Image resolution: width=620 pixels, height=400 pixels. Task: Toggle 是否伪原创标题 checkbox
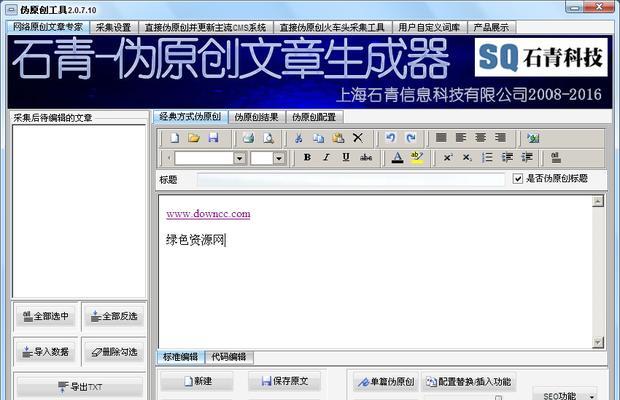pos(518,179)
